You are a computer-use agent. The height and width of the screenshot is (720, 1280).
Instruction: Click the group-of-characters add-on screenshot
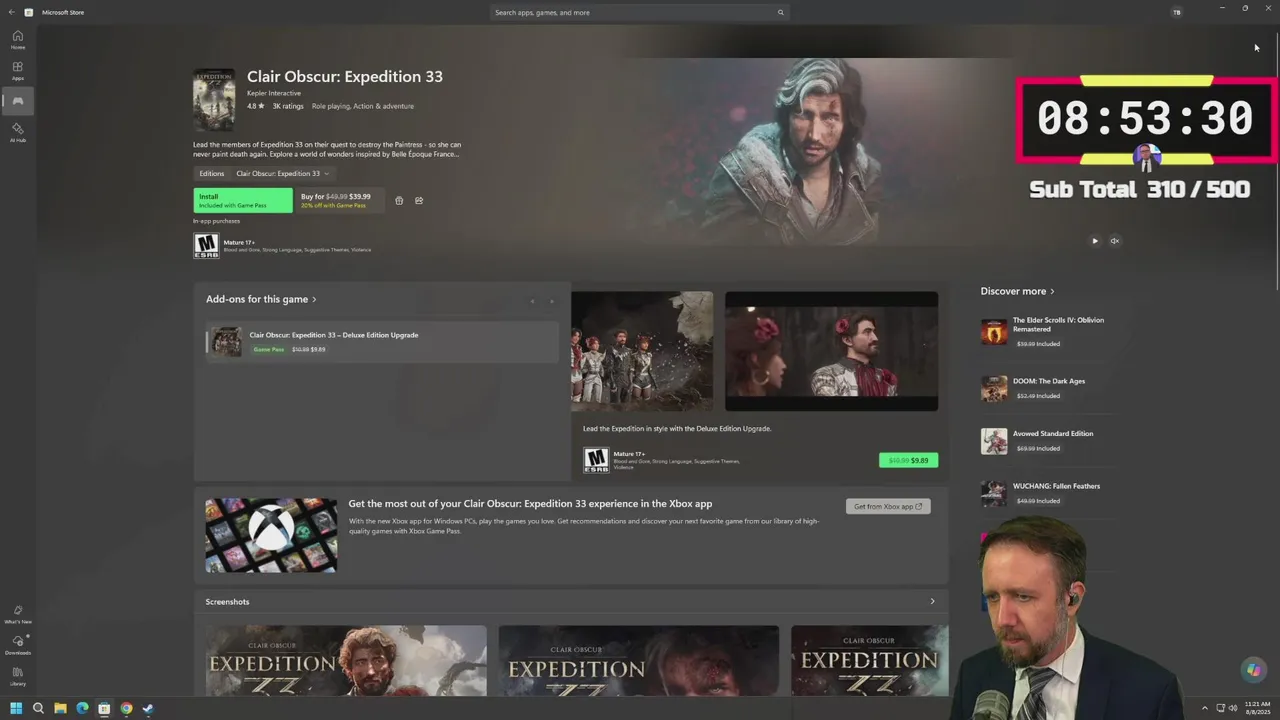pos(642,351)
